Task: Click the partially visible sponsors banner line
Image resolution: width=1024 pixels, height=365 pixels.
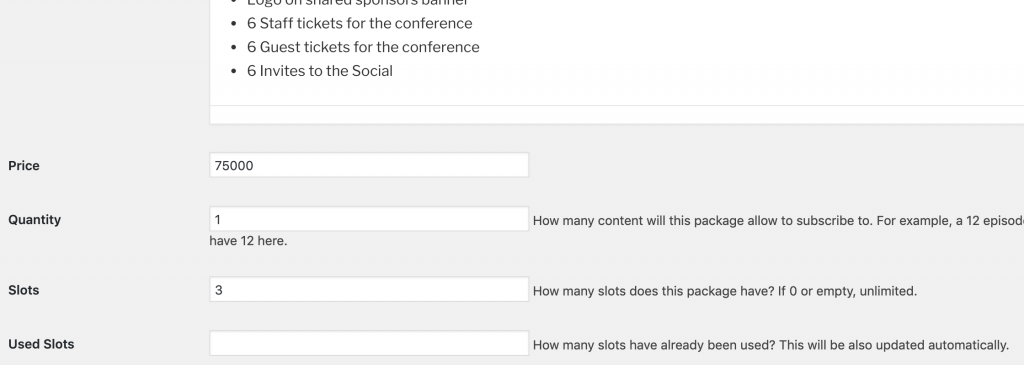Action: pos(357,3)
